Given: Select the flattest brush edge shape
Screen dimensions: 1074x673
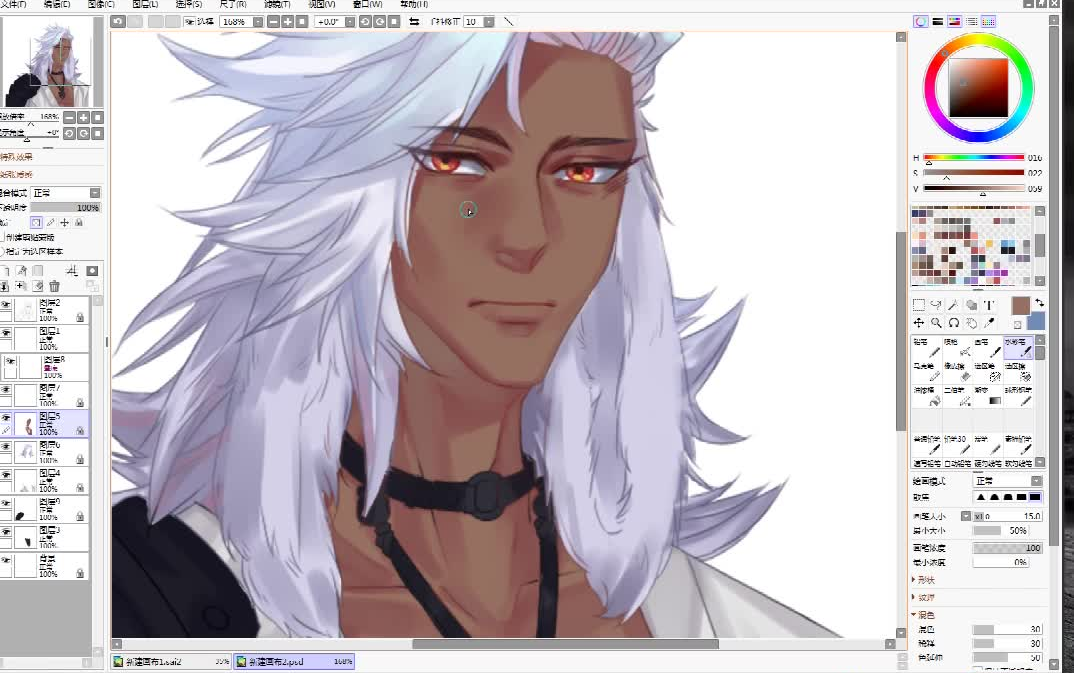Looking at the screenshot, I should coord(1035,498).
